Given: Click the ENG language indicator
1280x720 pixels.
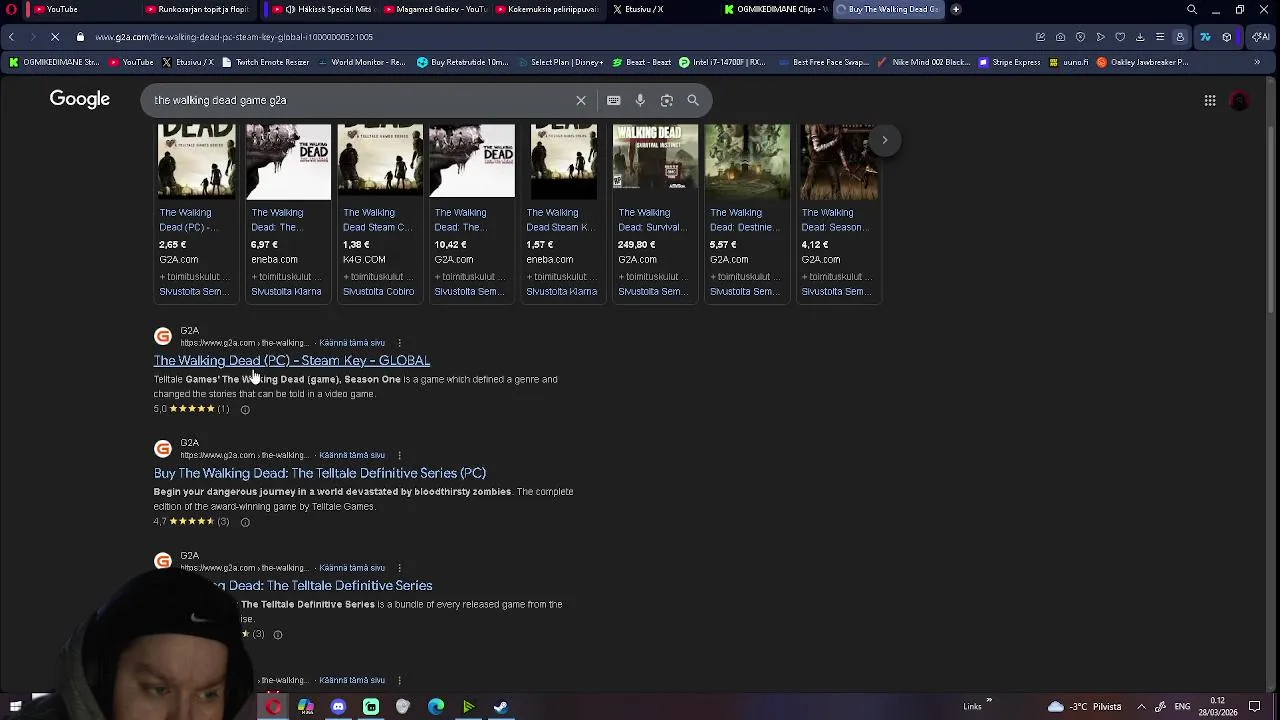Looking at the screenshot, I should tap(1182, 707).
